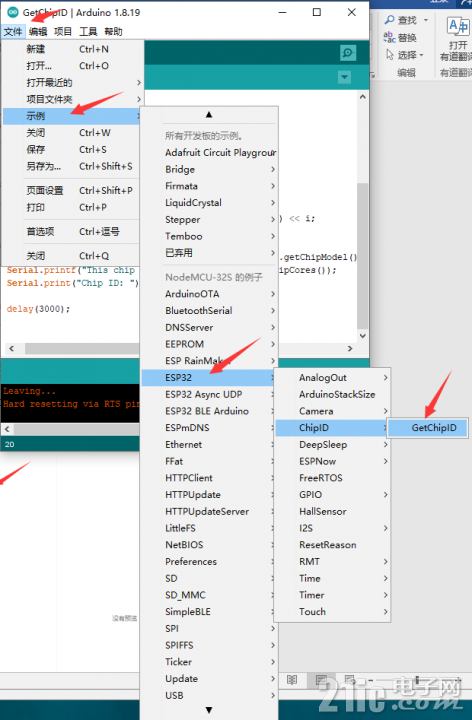472x720 pixels.
Task: Click 查找 find icon in Word ribbon
Action: [x=390, y=20]
